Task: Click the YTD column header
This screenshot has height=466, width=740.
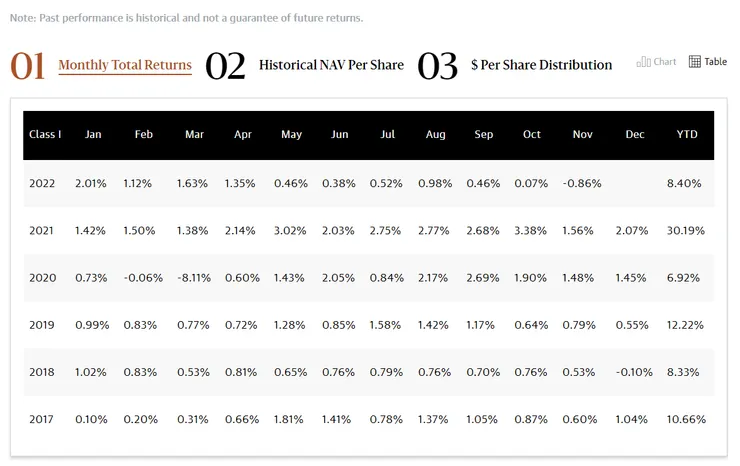Action: tap(687, 134)
